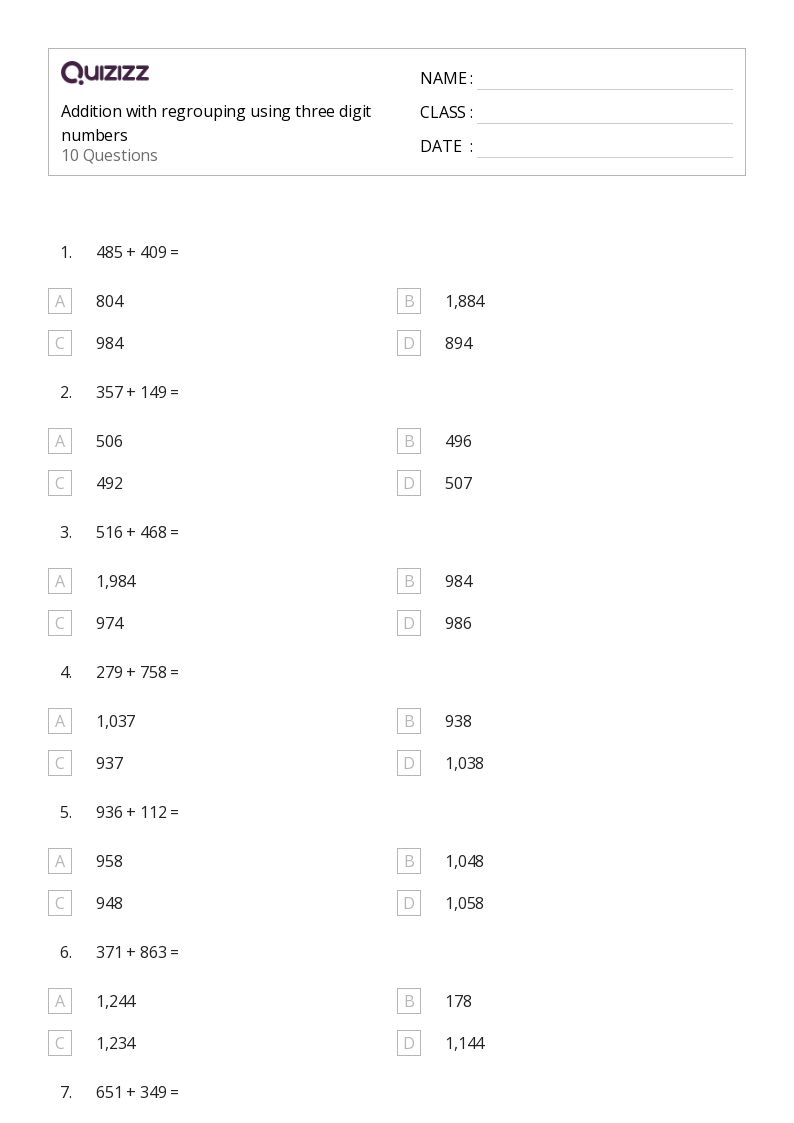Screen dimensions: 794x1123
Task: Mark answer D, 894, for question 1
Action: 409,343
